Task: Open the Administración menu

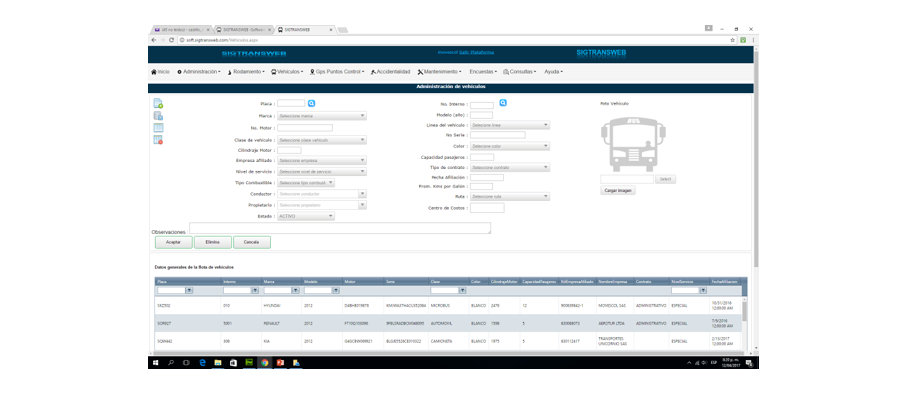Action: click(199, 72)
